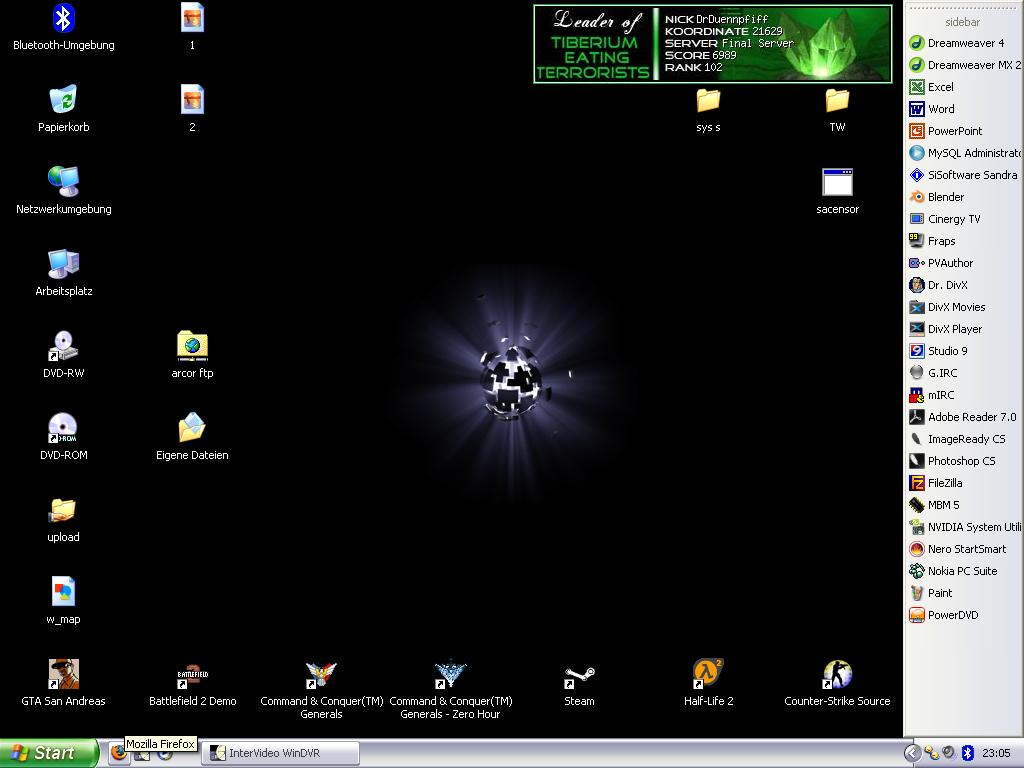Launch MBM 5 from the sidebar
The width and height of the screenshot is (1024, 768).
point(935,505)
